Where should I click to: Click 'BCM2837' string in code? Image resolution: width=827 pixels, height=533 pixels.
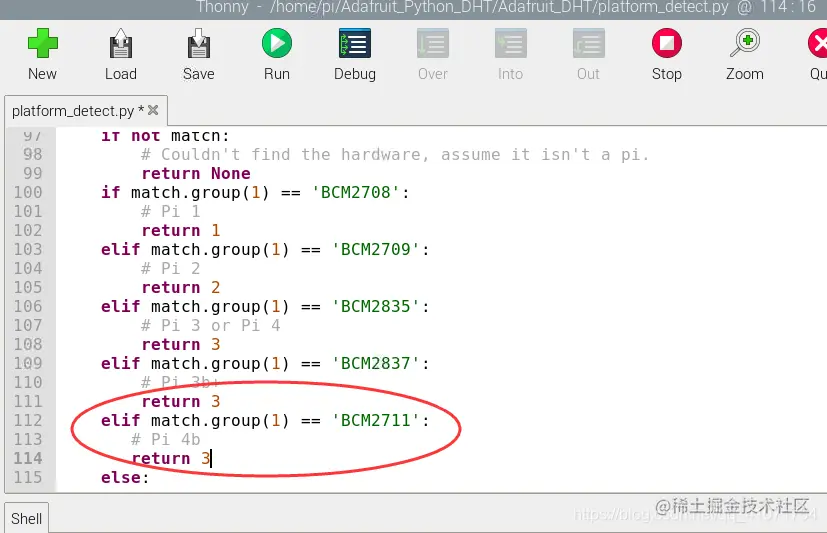(376, 363)
